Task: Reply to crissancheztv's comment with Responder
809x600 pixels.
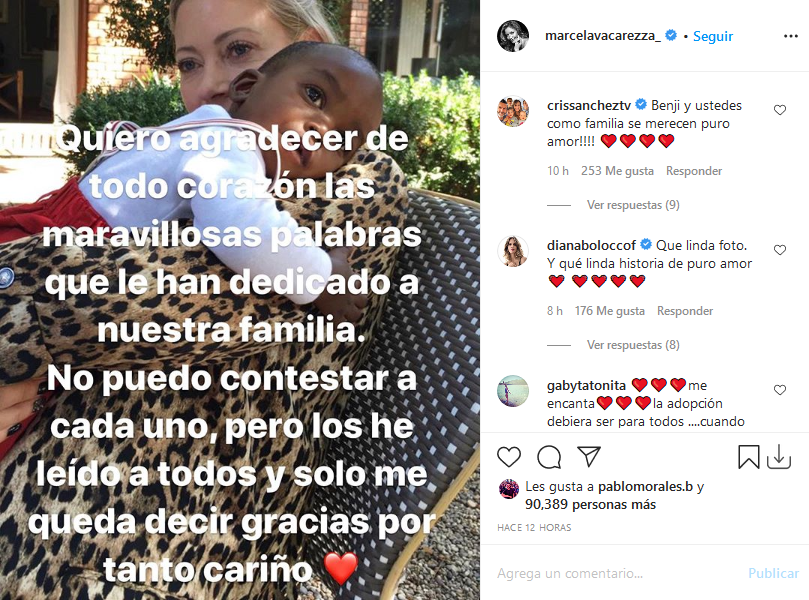Action: (x=694, y=171)
